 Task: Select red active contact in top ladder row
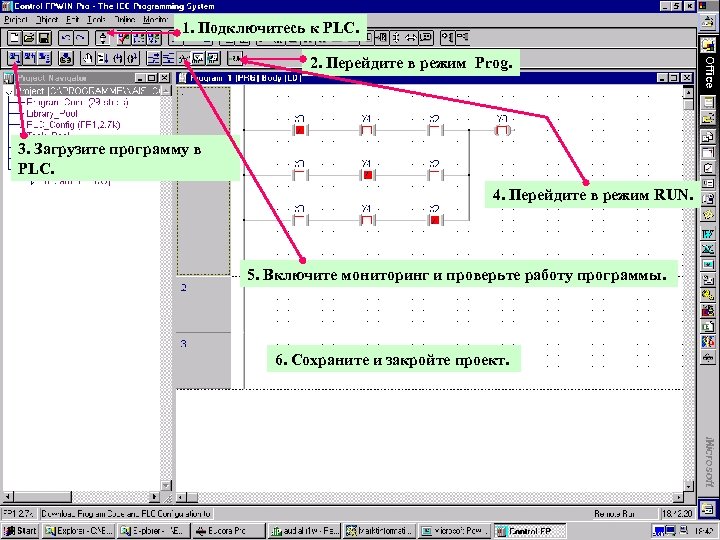pos(300,130)
